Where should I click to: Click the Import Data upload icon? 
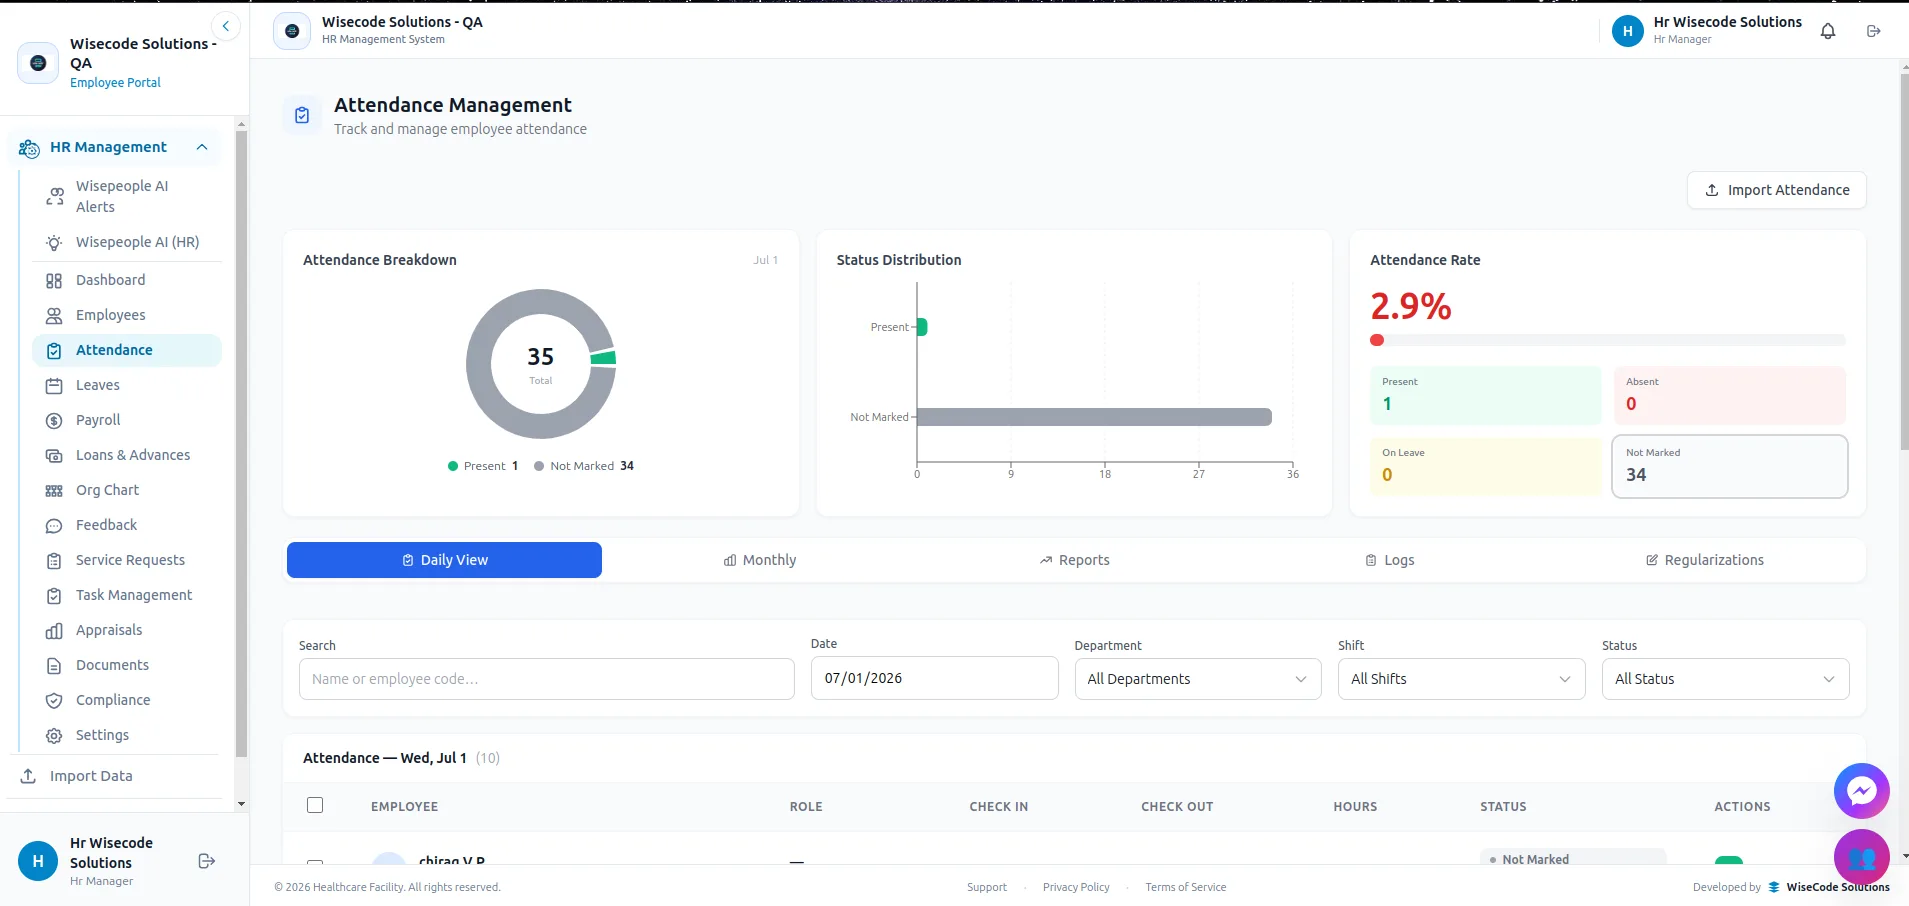coord(28,776)
